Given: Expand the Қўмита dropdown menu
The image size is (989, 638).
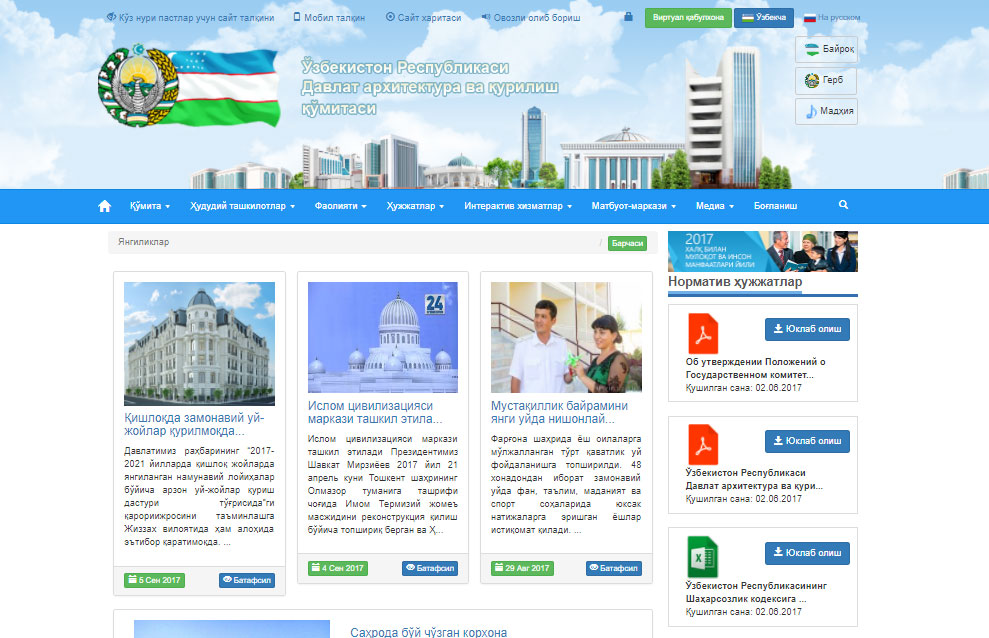Looking at the screenshot, I should [x=149, y=206].
